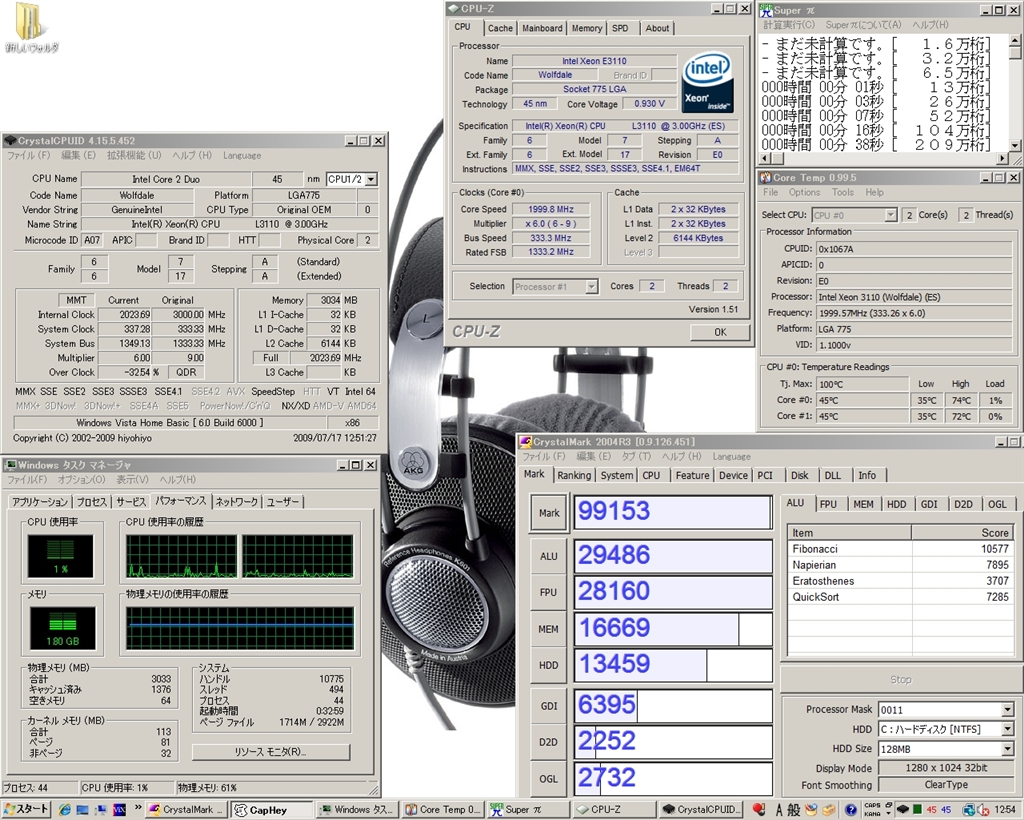Switch to Mainboard tab in CPU-Z
This screenshot has width=1024, height=820.
[x=542, y=28]
